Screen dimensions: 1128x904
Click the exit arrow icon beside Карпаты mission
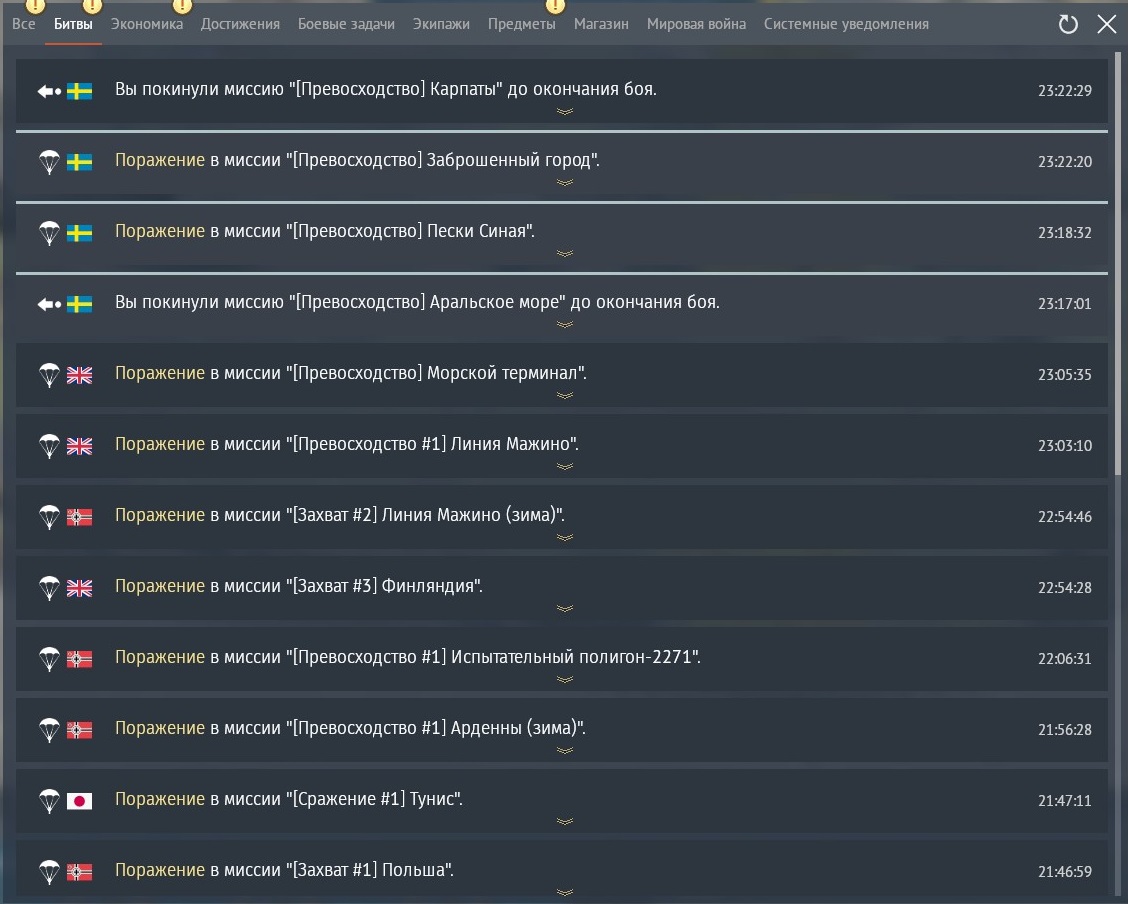(49, 91)
